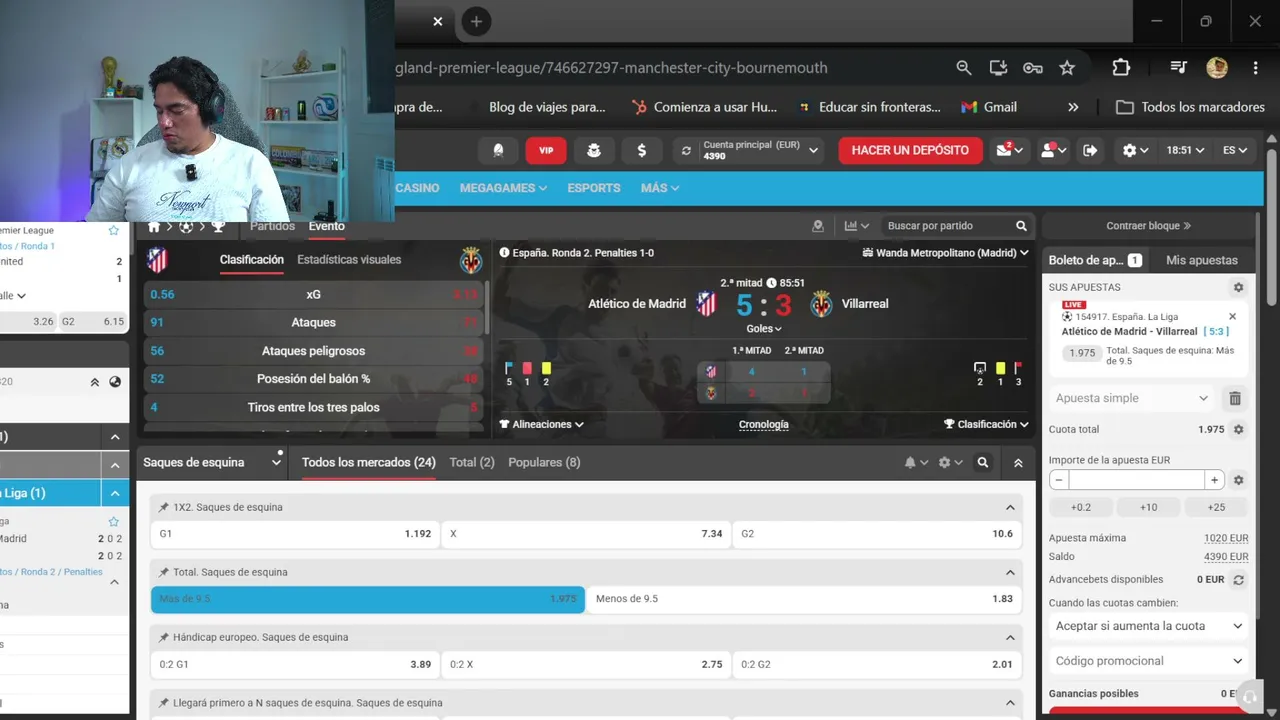The image size is (1280, 720).
Task: Click the install app icon in address bar
Action: click(x=998, y=68)
